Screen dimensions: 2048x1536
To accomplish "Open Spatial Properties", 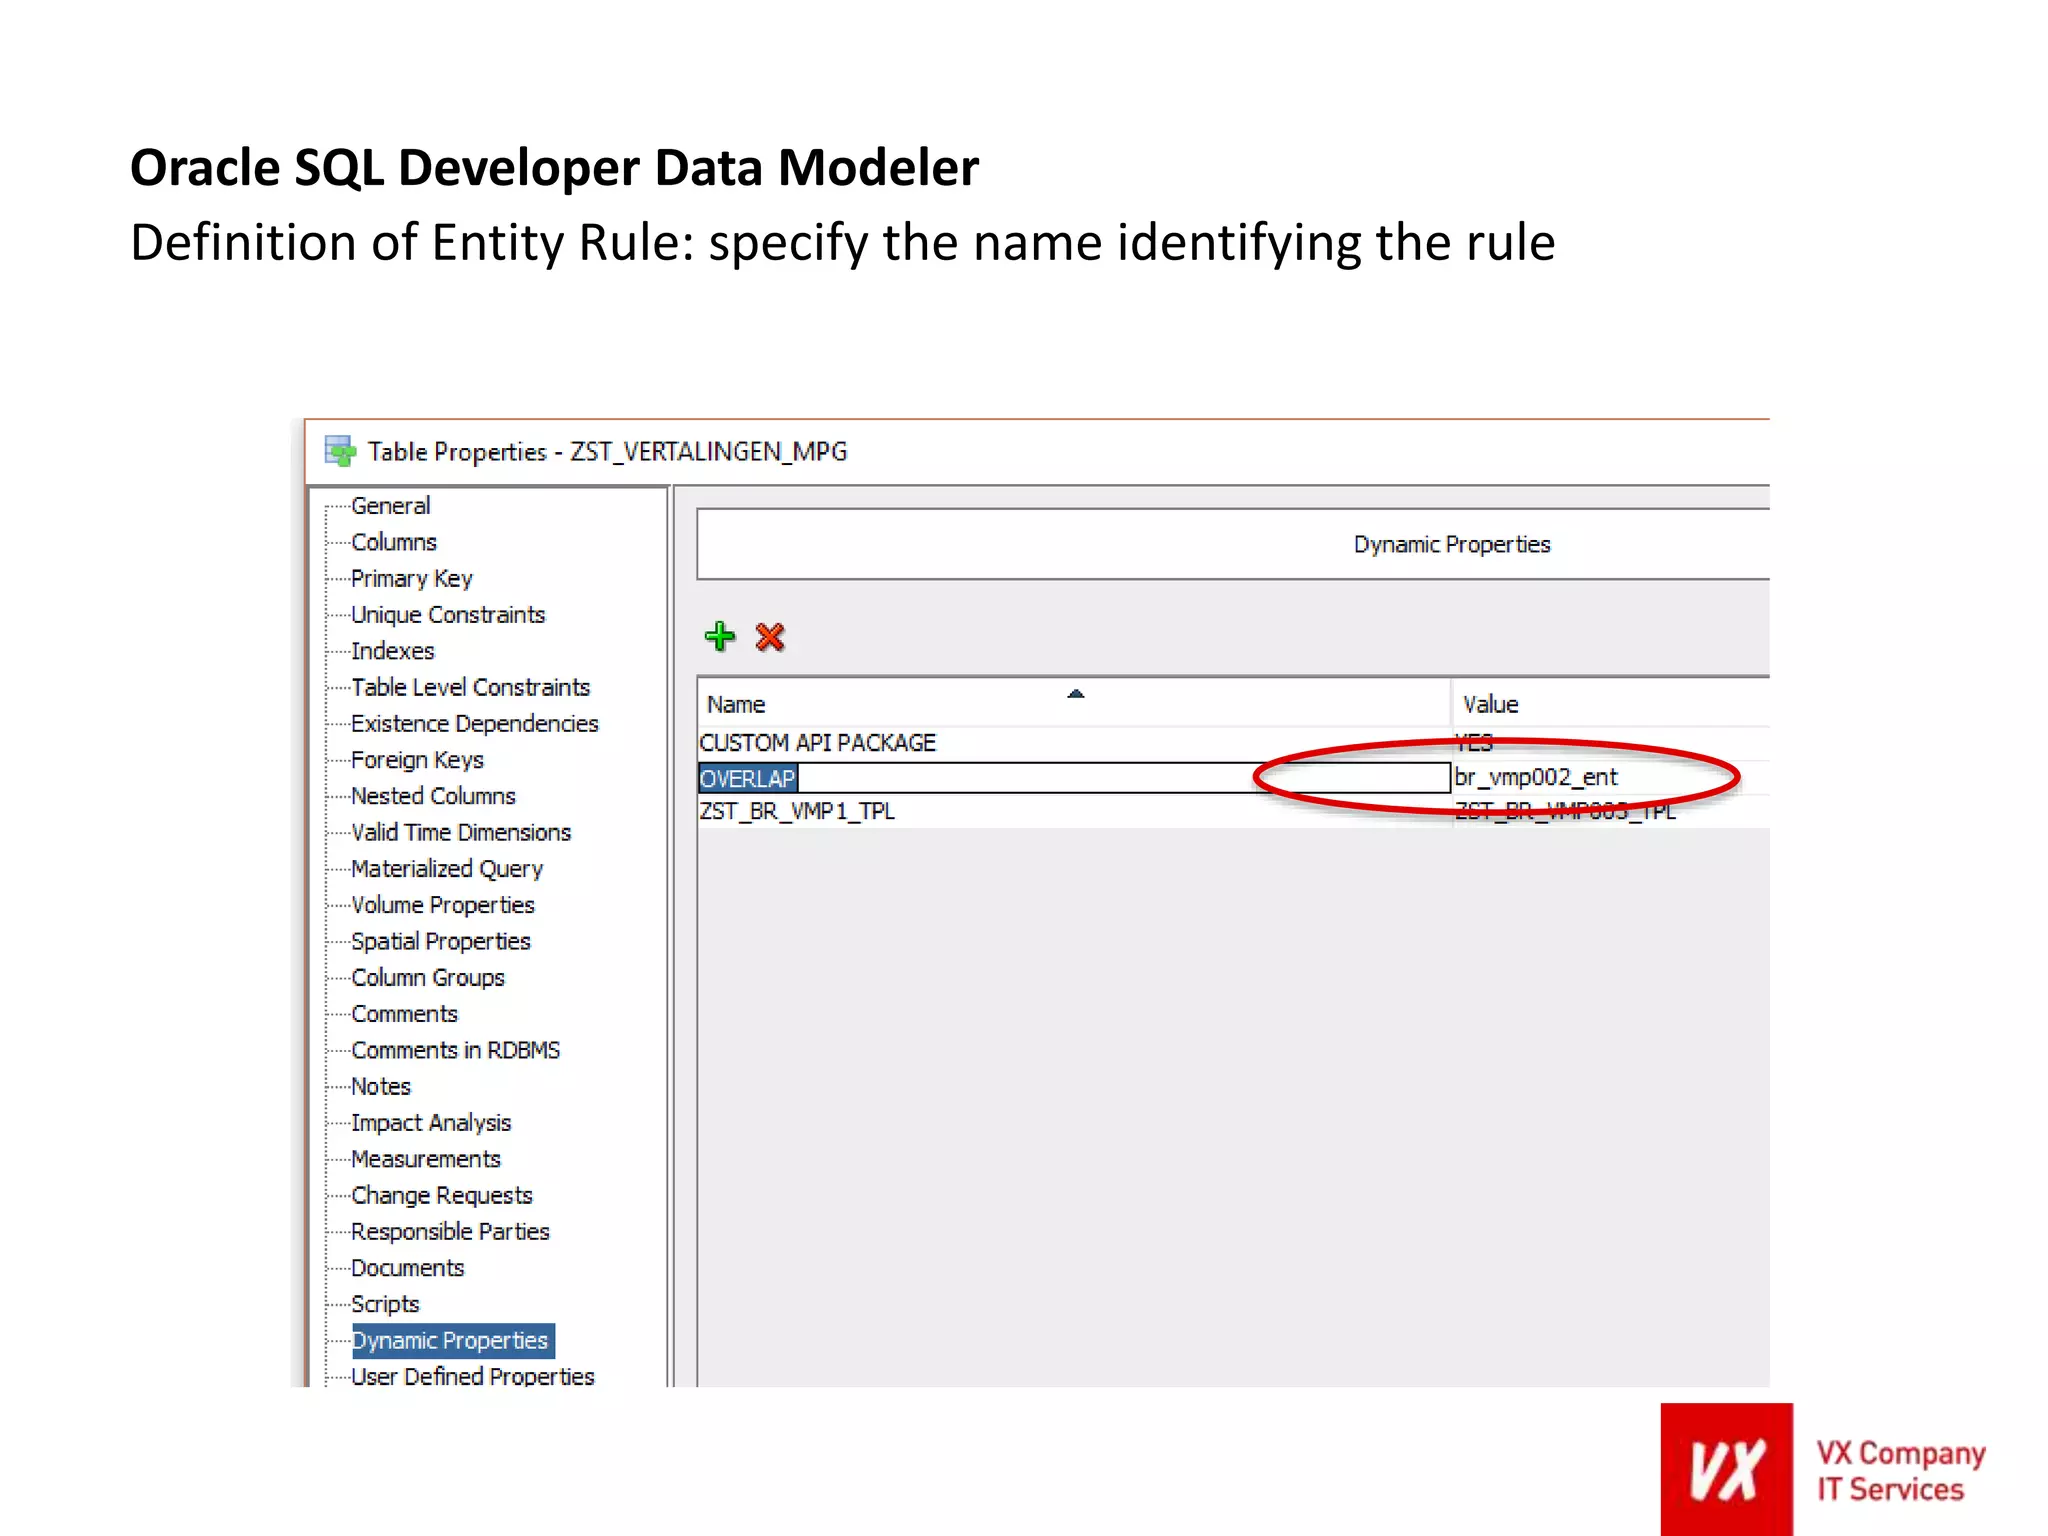I will pos(441,941).
